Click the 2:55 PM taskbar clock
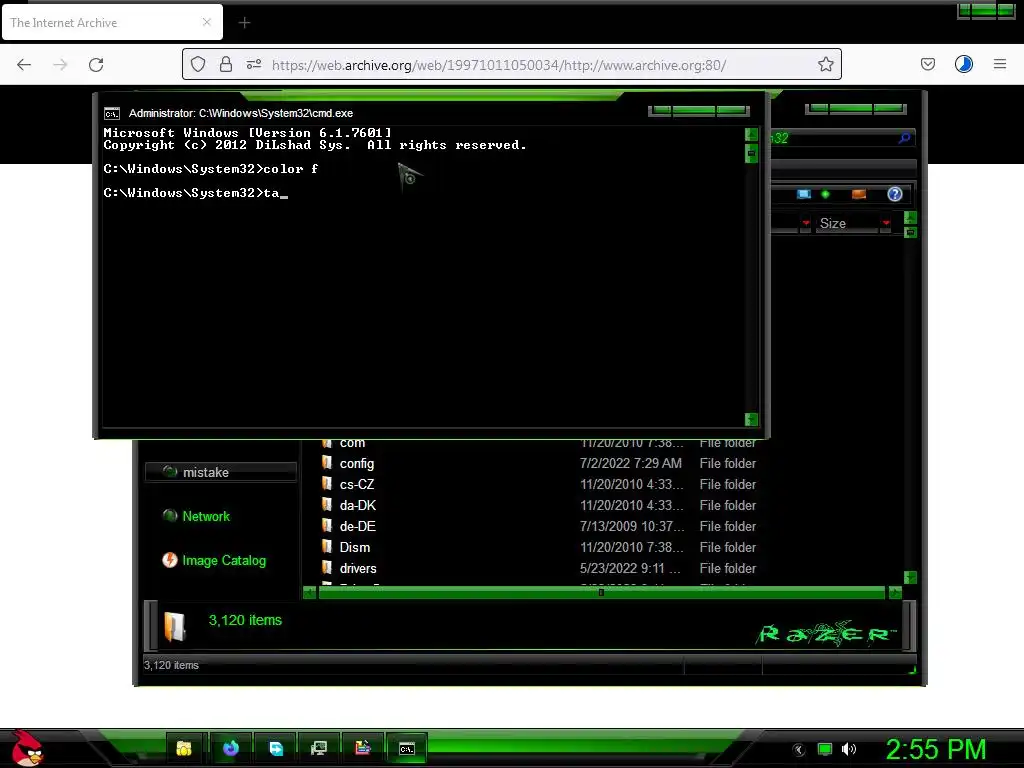The image size is (1024, 768). click(x=935, y=749)
